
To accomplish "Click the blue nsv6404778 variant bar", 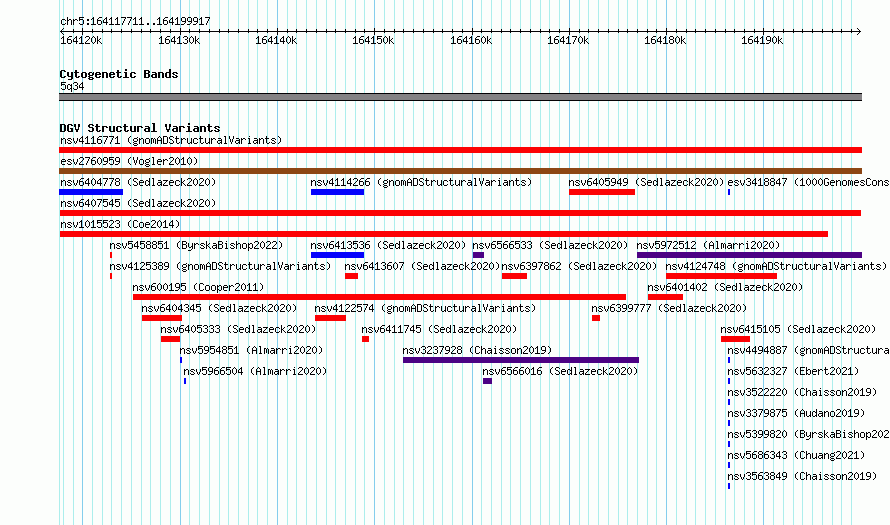I will click(91, 192).
